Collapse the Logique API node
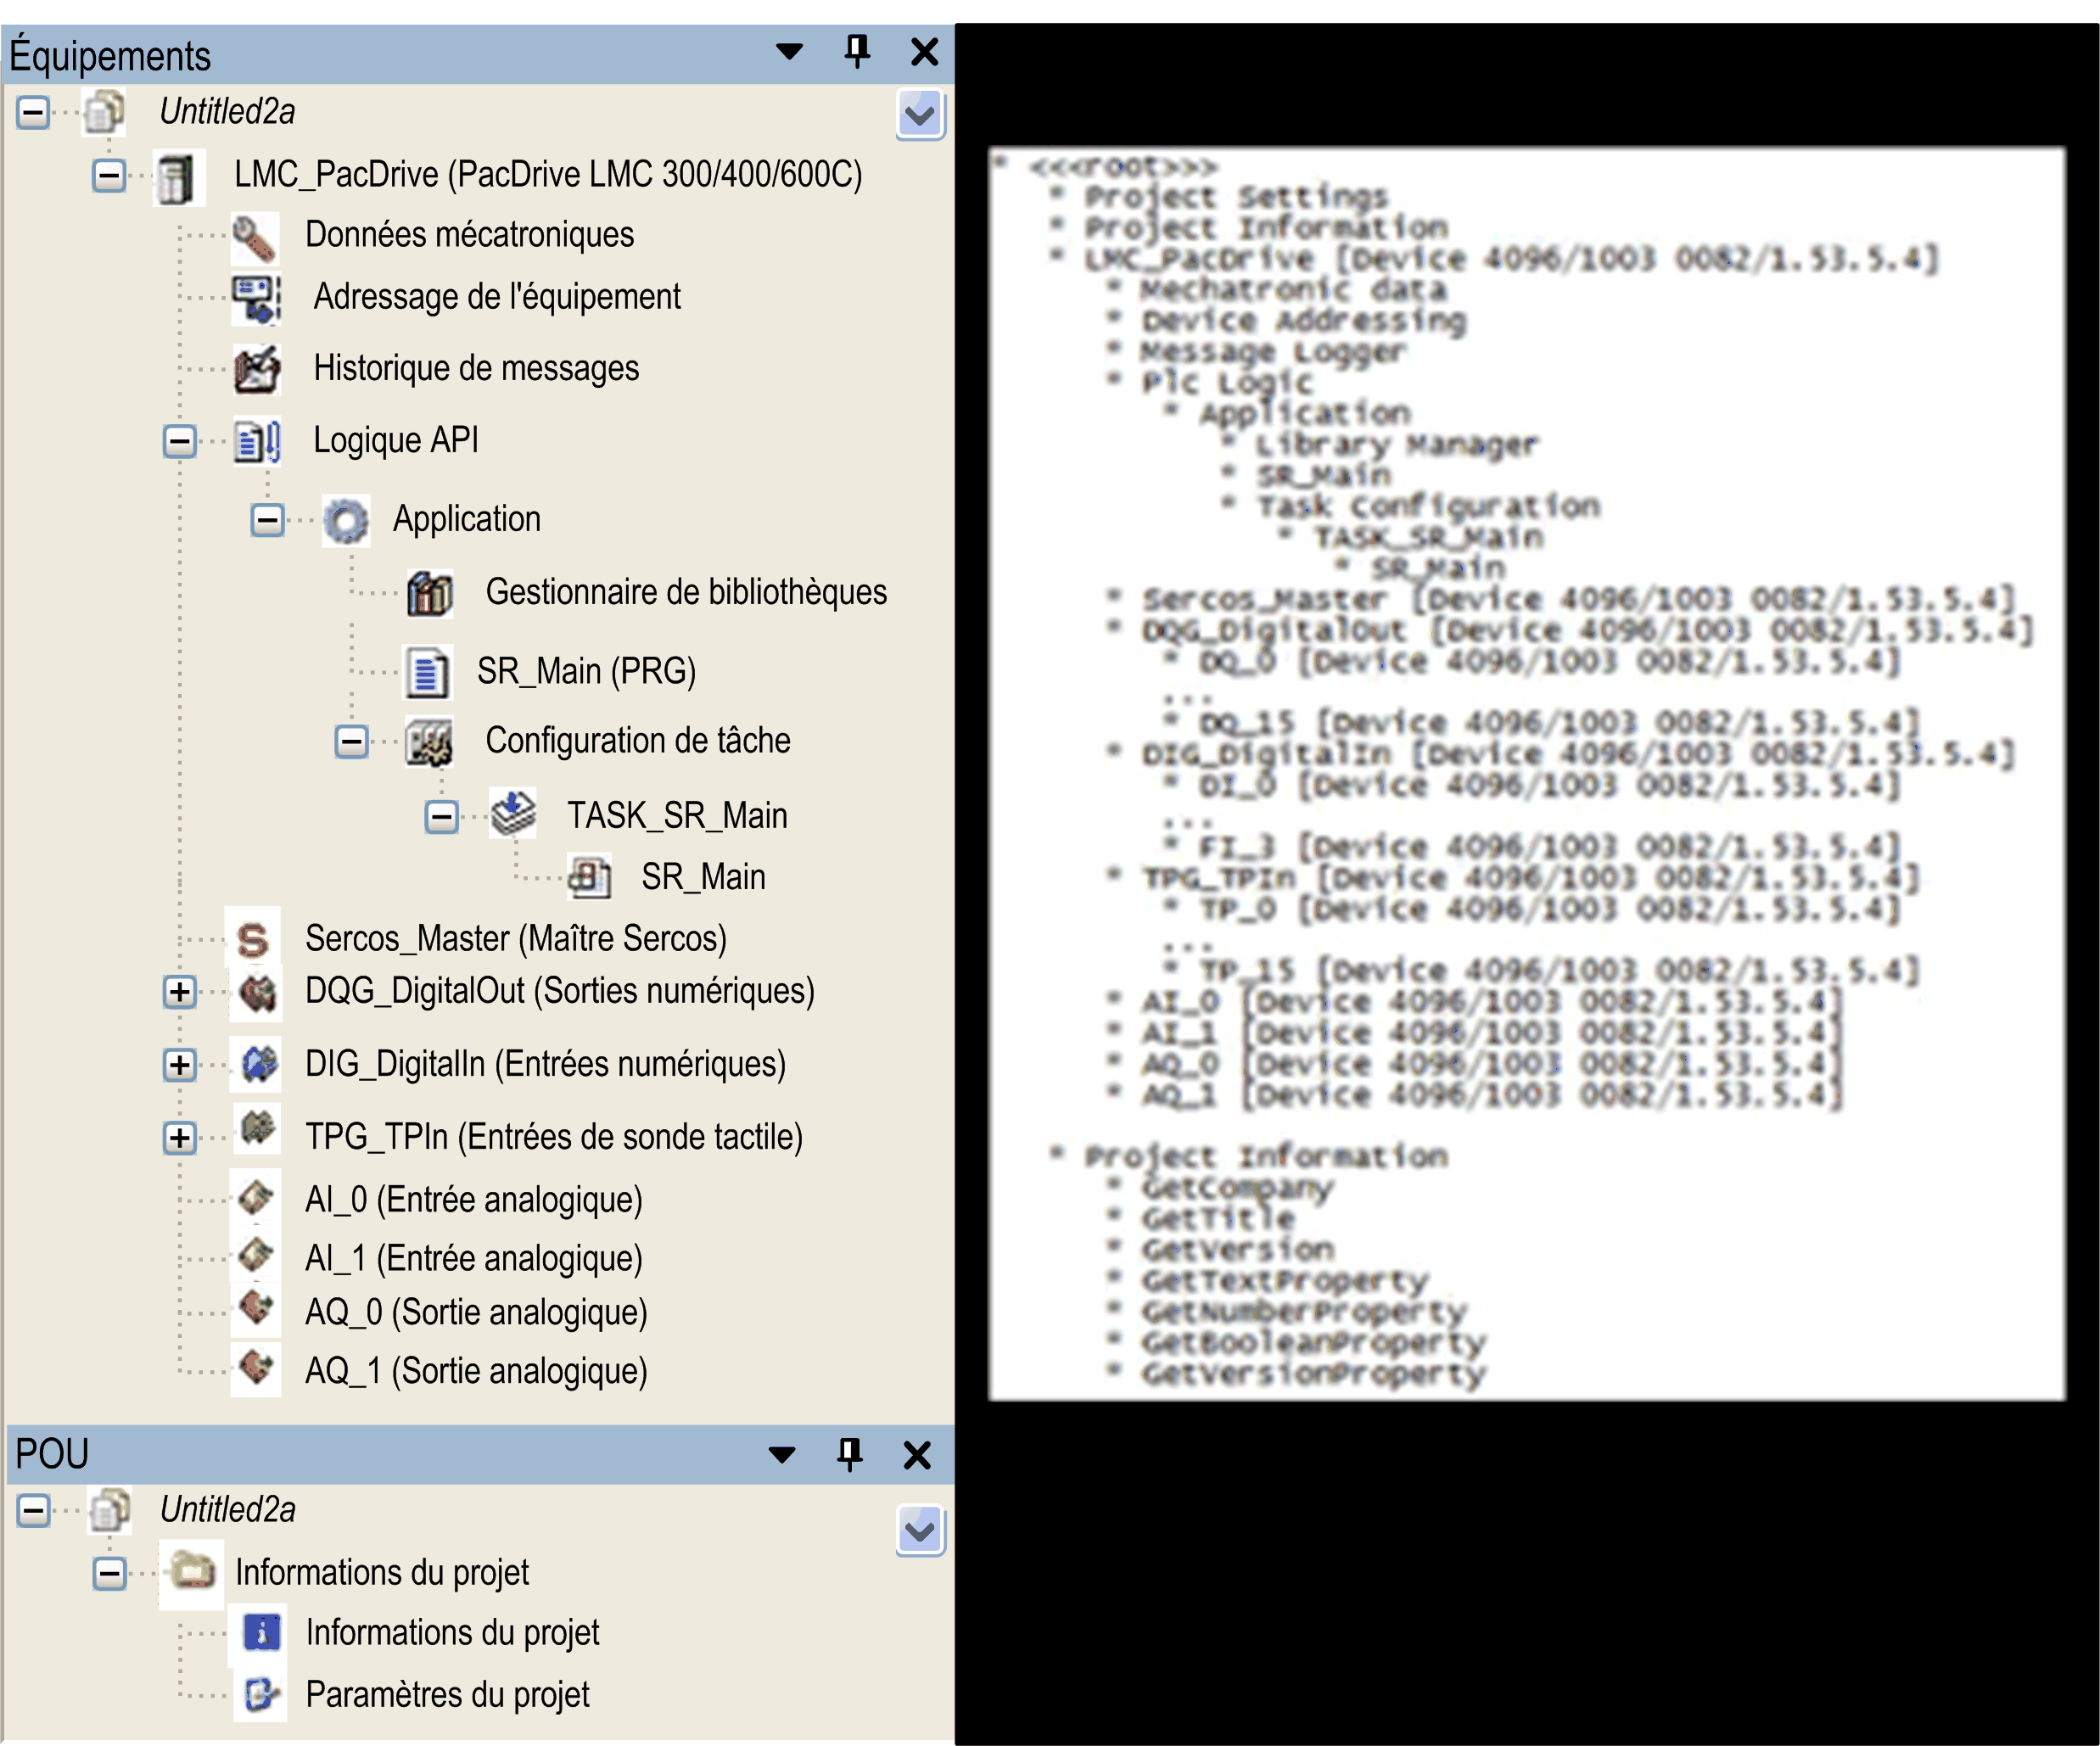Screen dimensions: 2100x1746 click(180, 441)
